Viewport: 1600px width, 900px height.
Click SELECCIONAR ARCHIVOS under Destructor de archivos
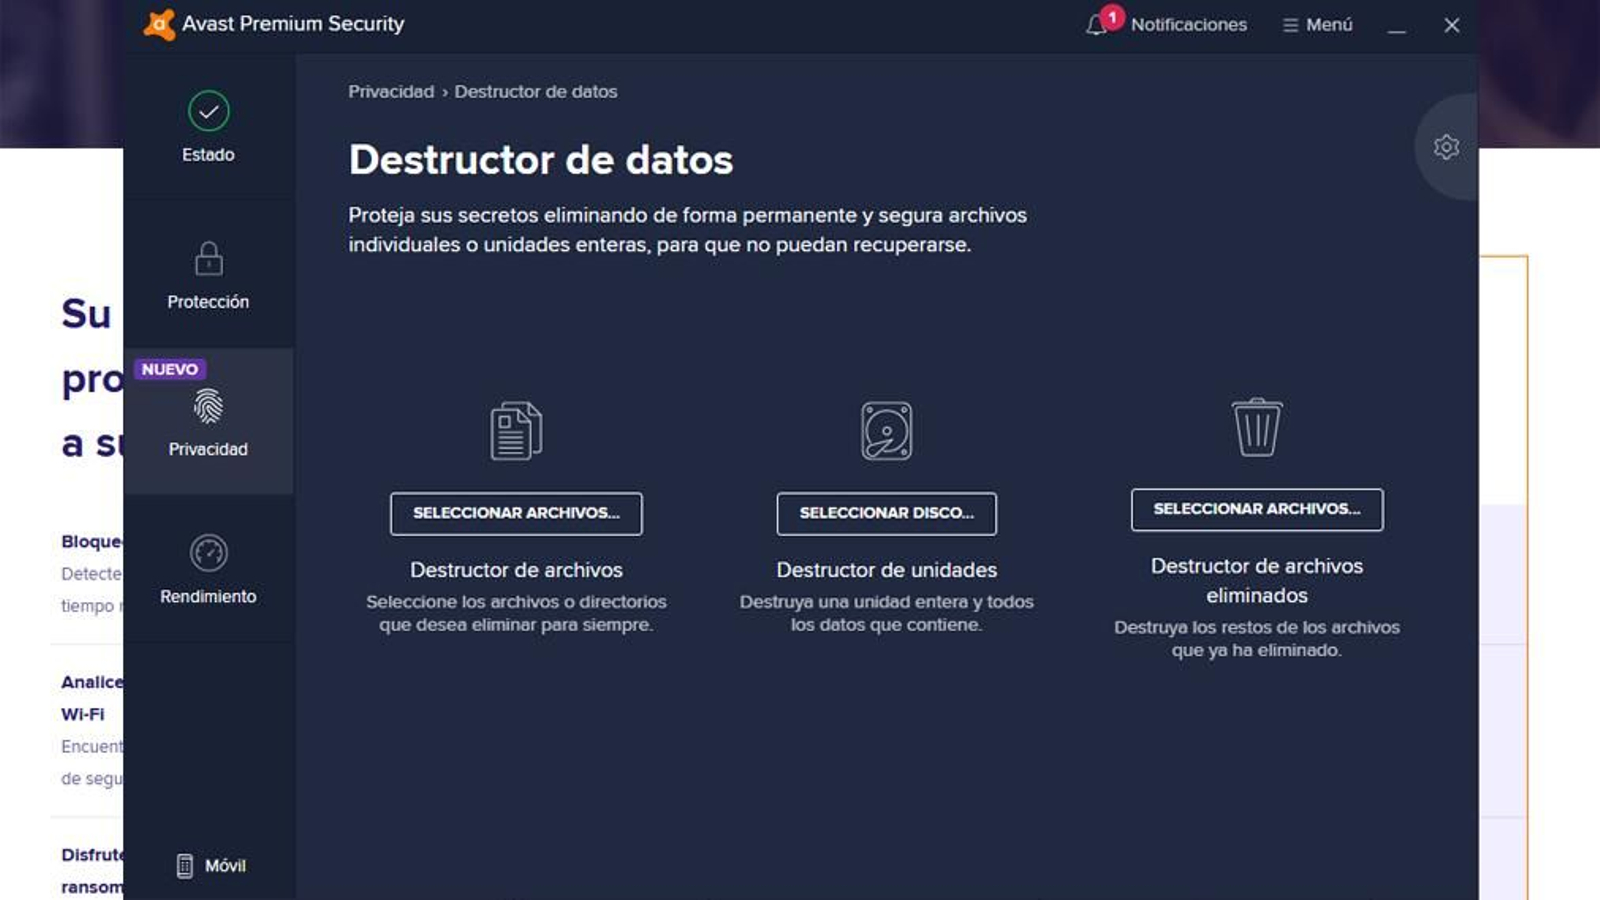pos(516,513)
